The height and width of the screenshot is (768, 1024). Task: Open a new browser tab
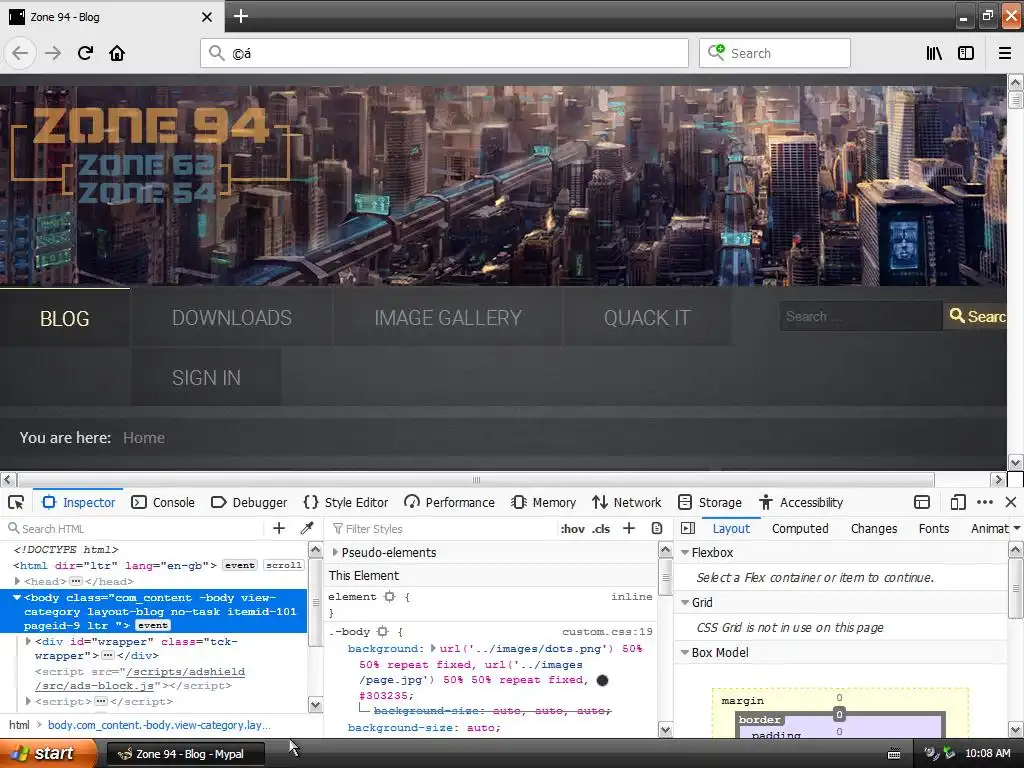(240, 16)
